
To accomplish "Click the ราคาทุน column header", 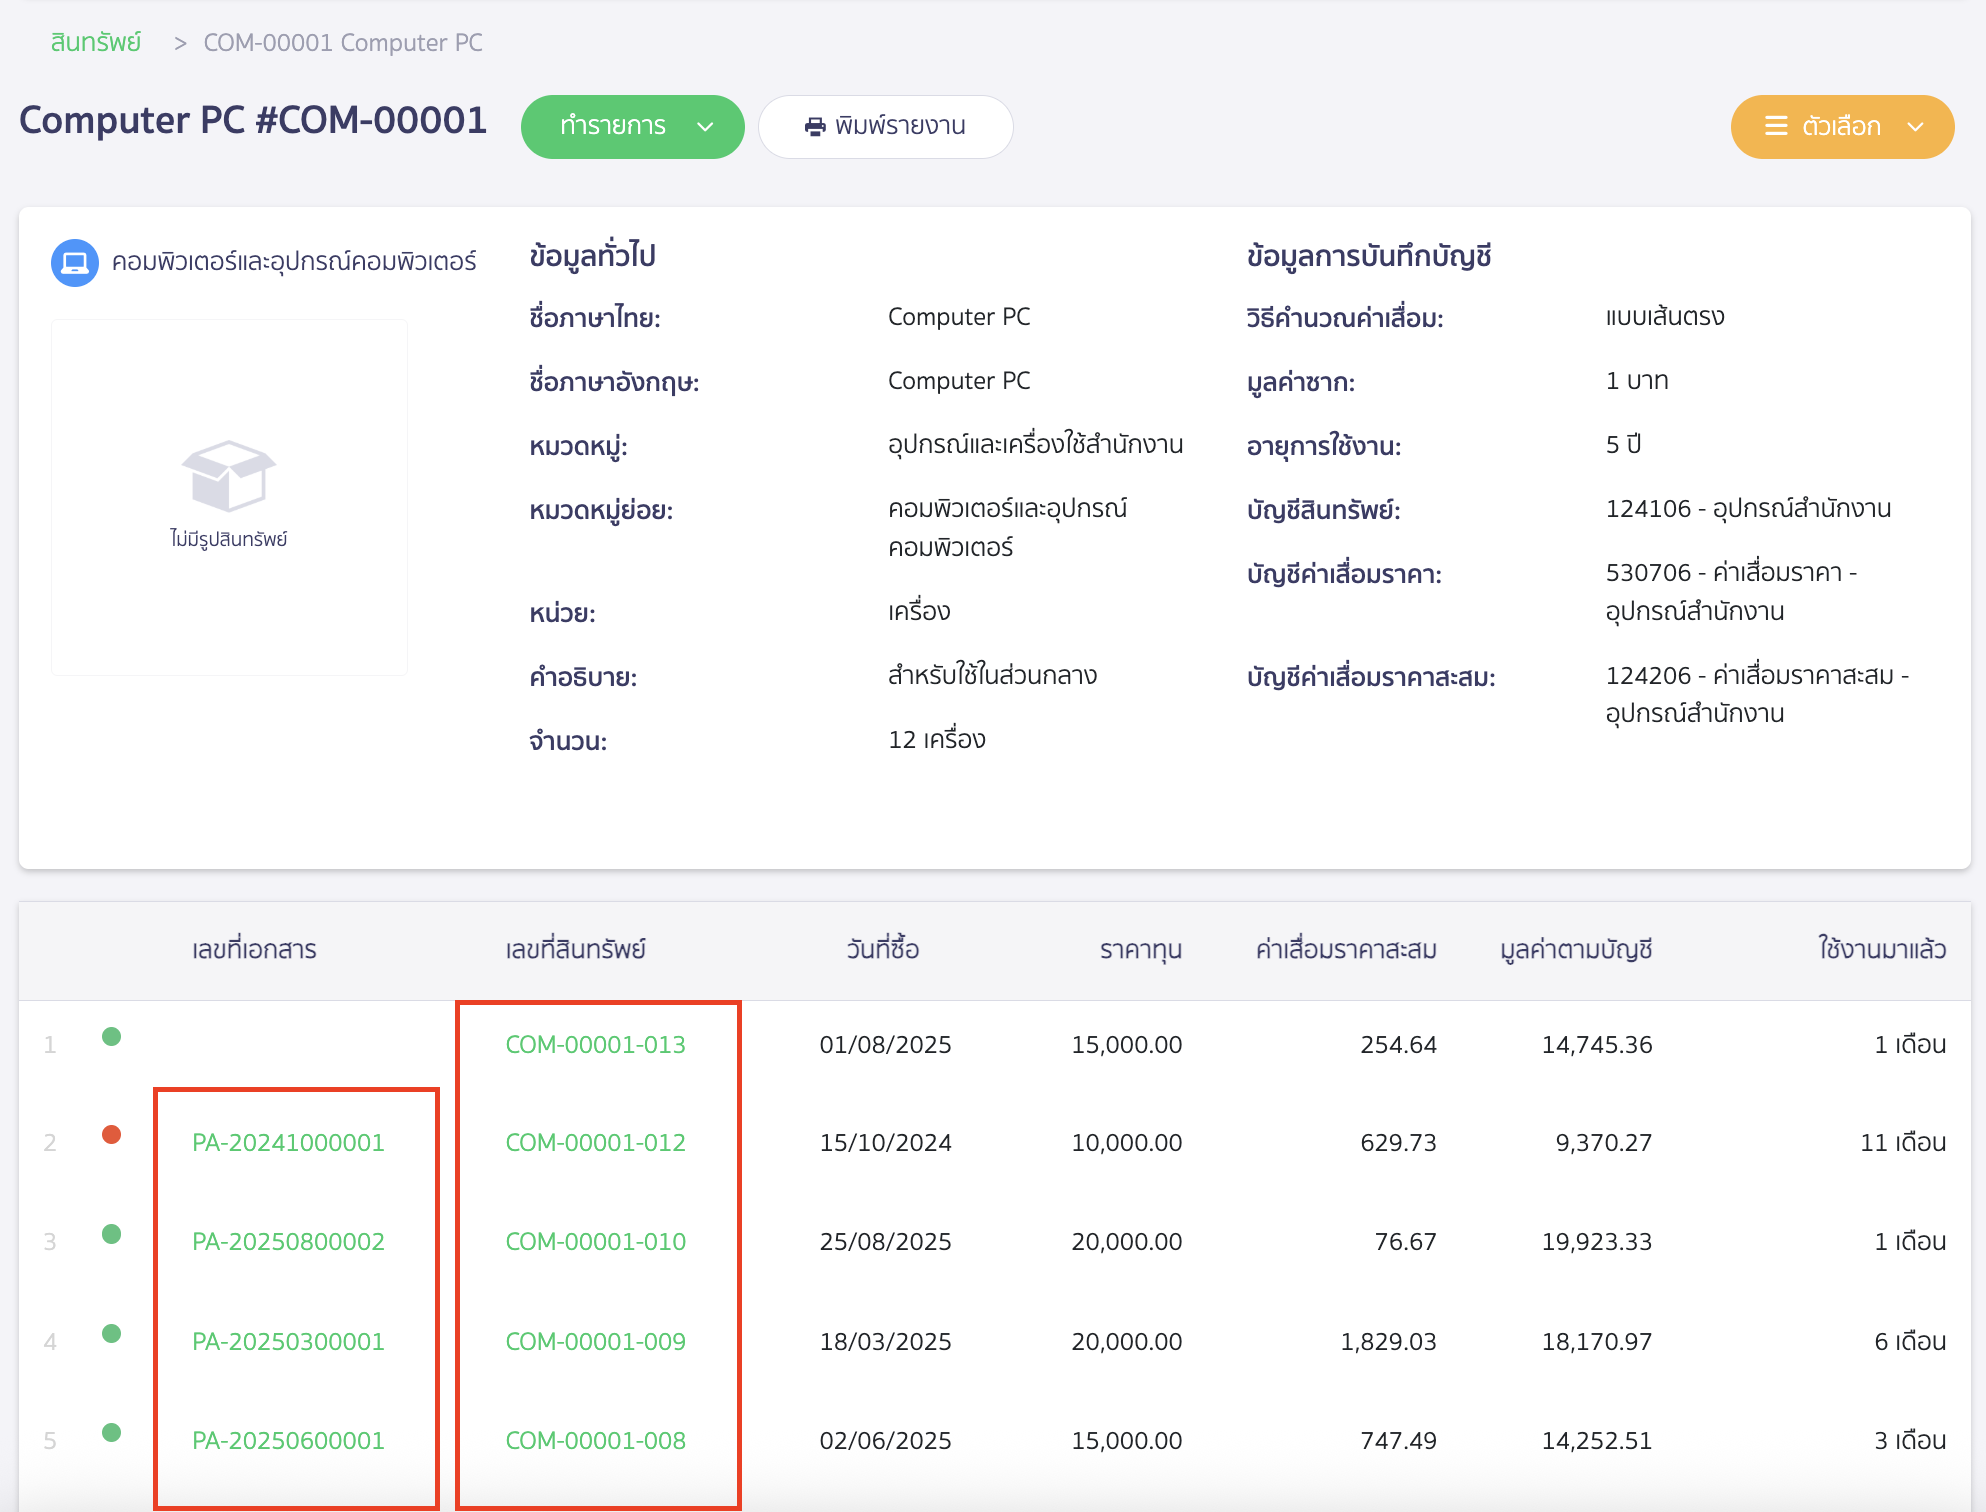I will pyautogui.click(x=1140, y=949).
